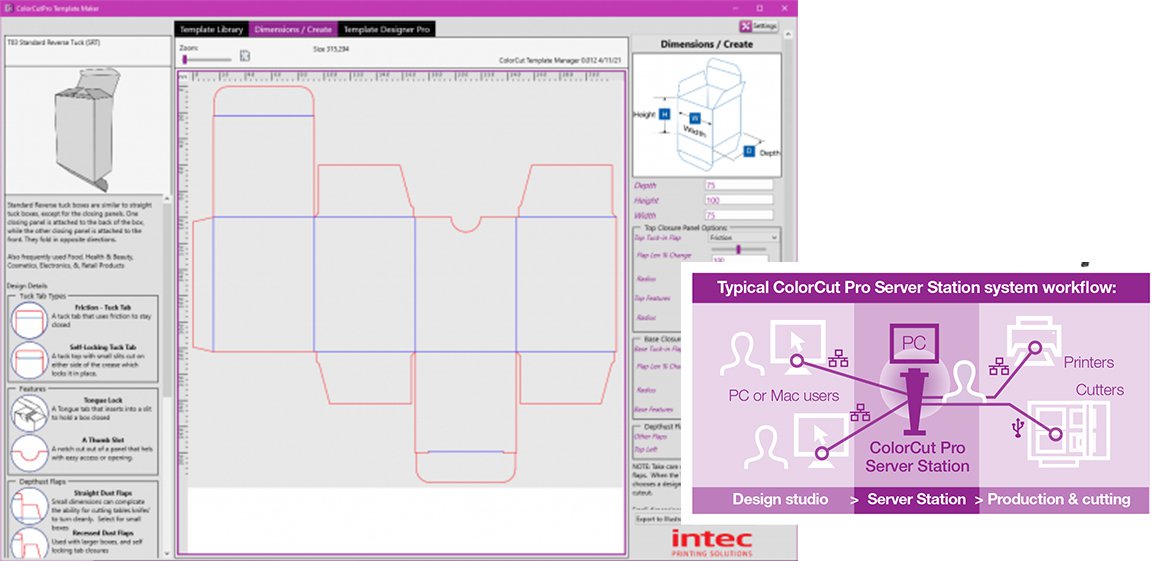1170x561 pixels.
Task: Click the Zoom slider handle
Action: click(185, 60)
